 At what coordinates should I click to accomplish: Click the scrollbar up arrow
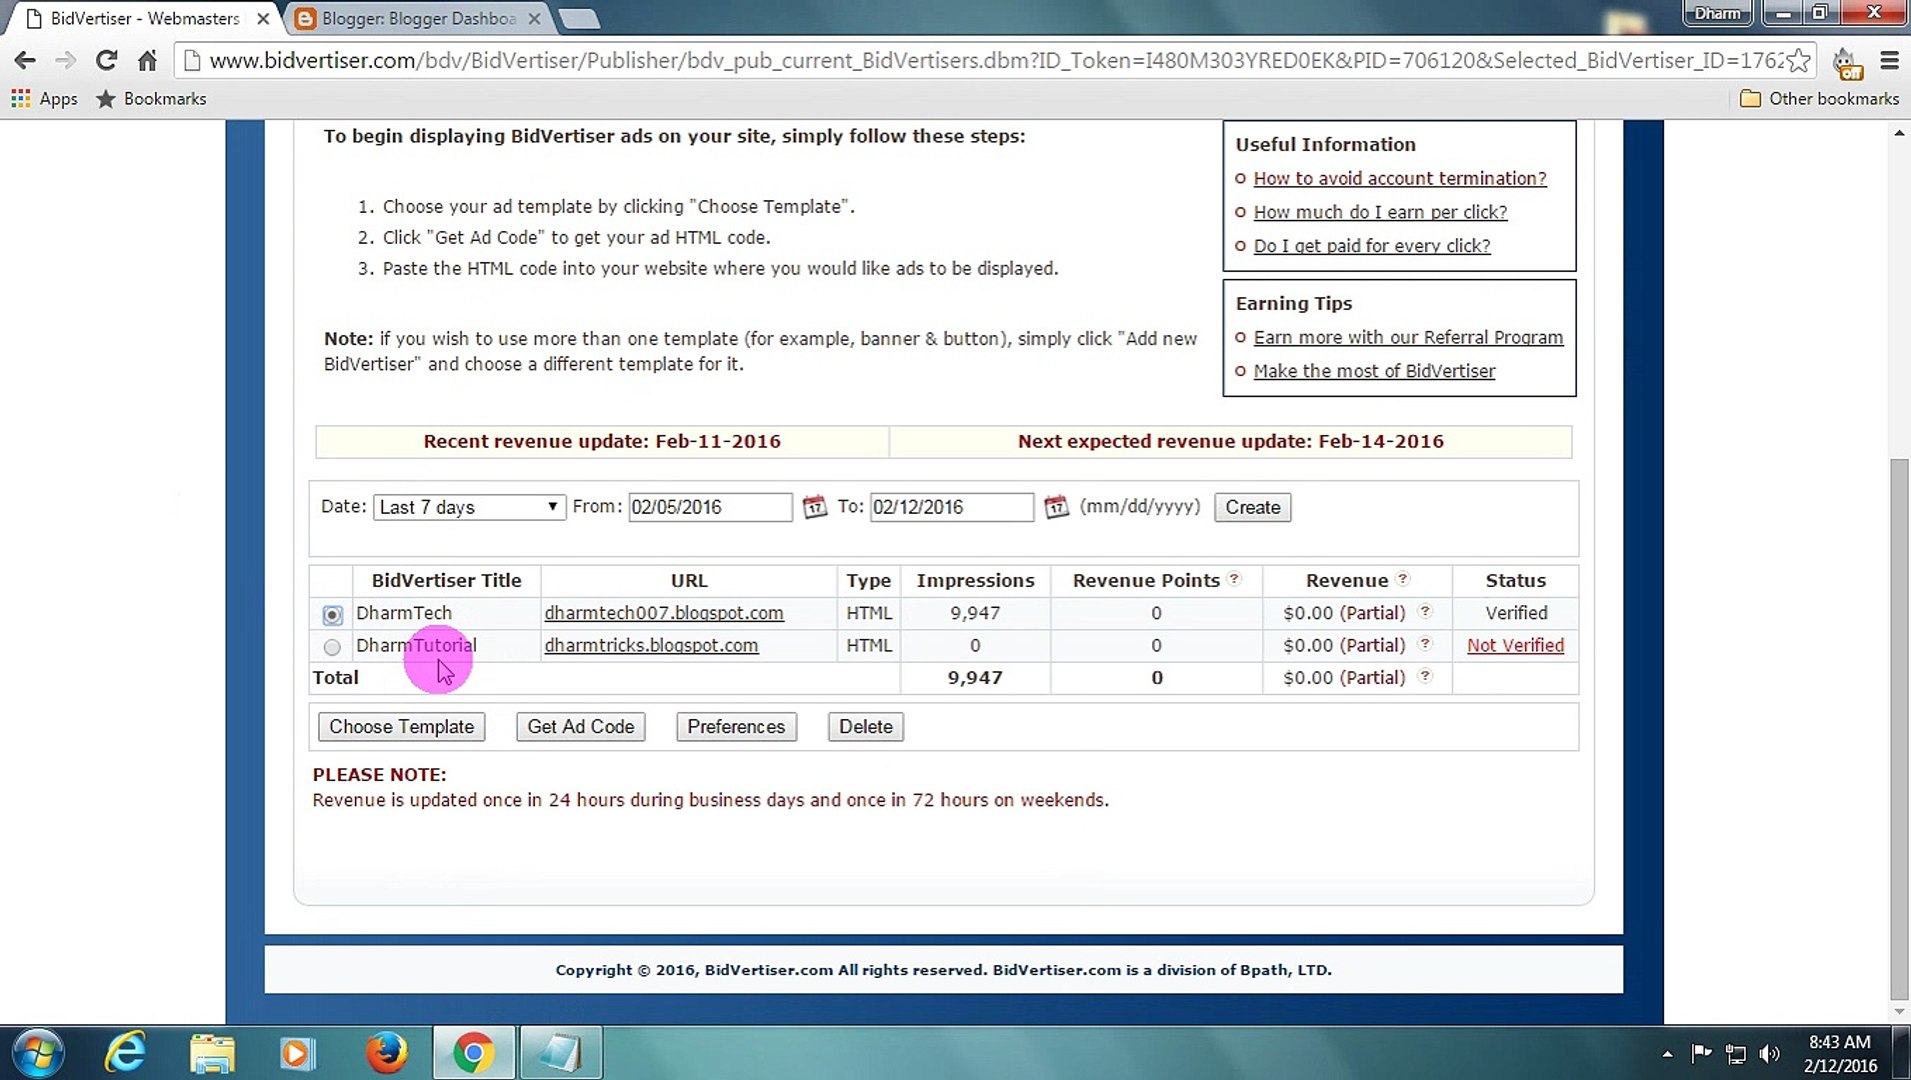1899,132
